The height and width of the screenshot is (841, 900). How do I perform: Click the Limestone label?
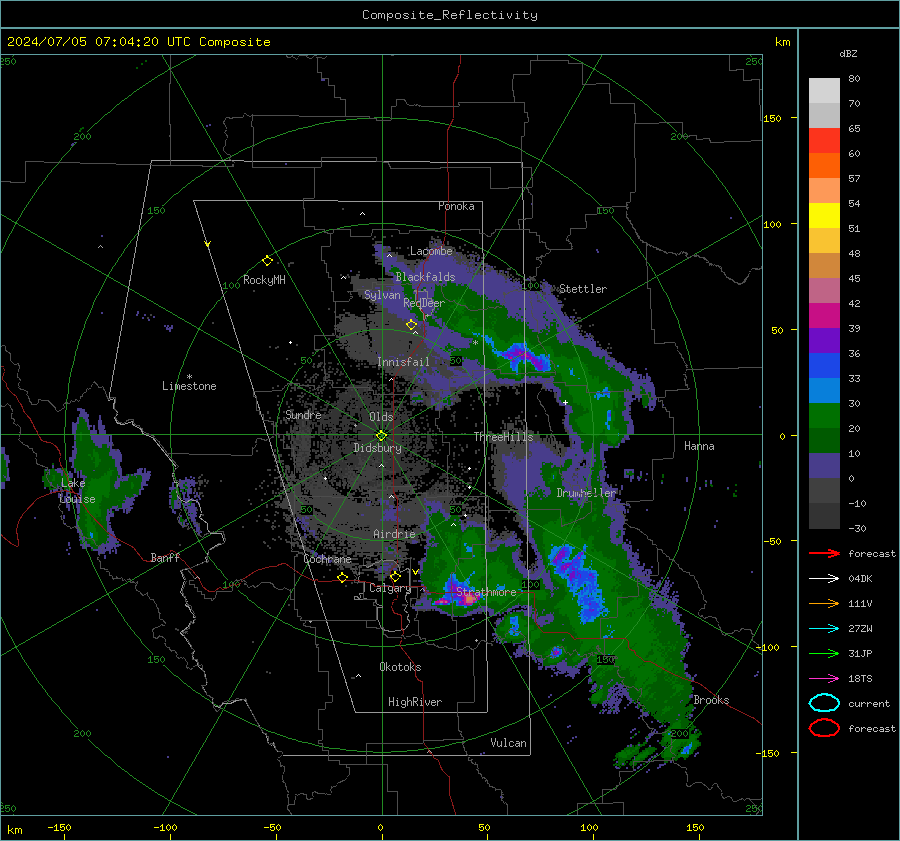(x=189, y=386)
